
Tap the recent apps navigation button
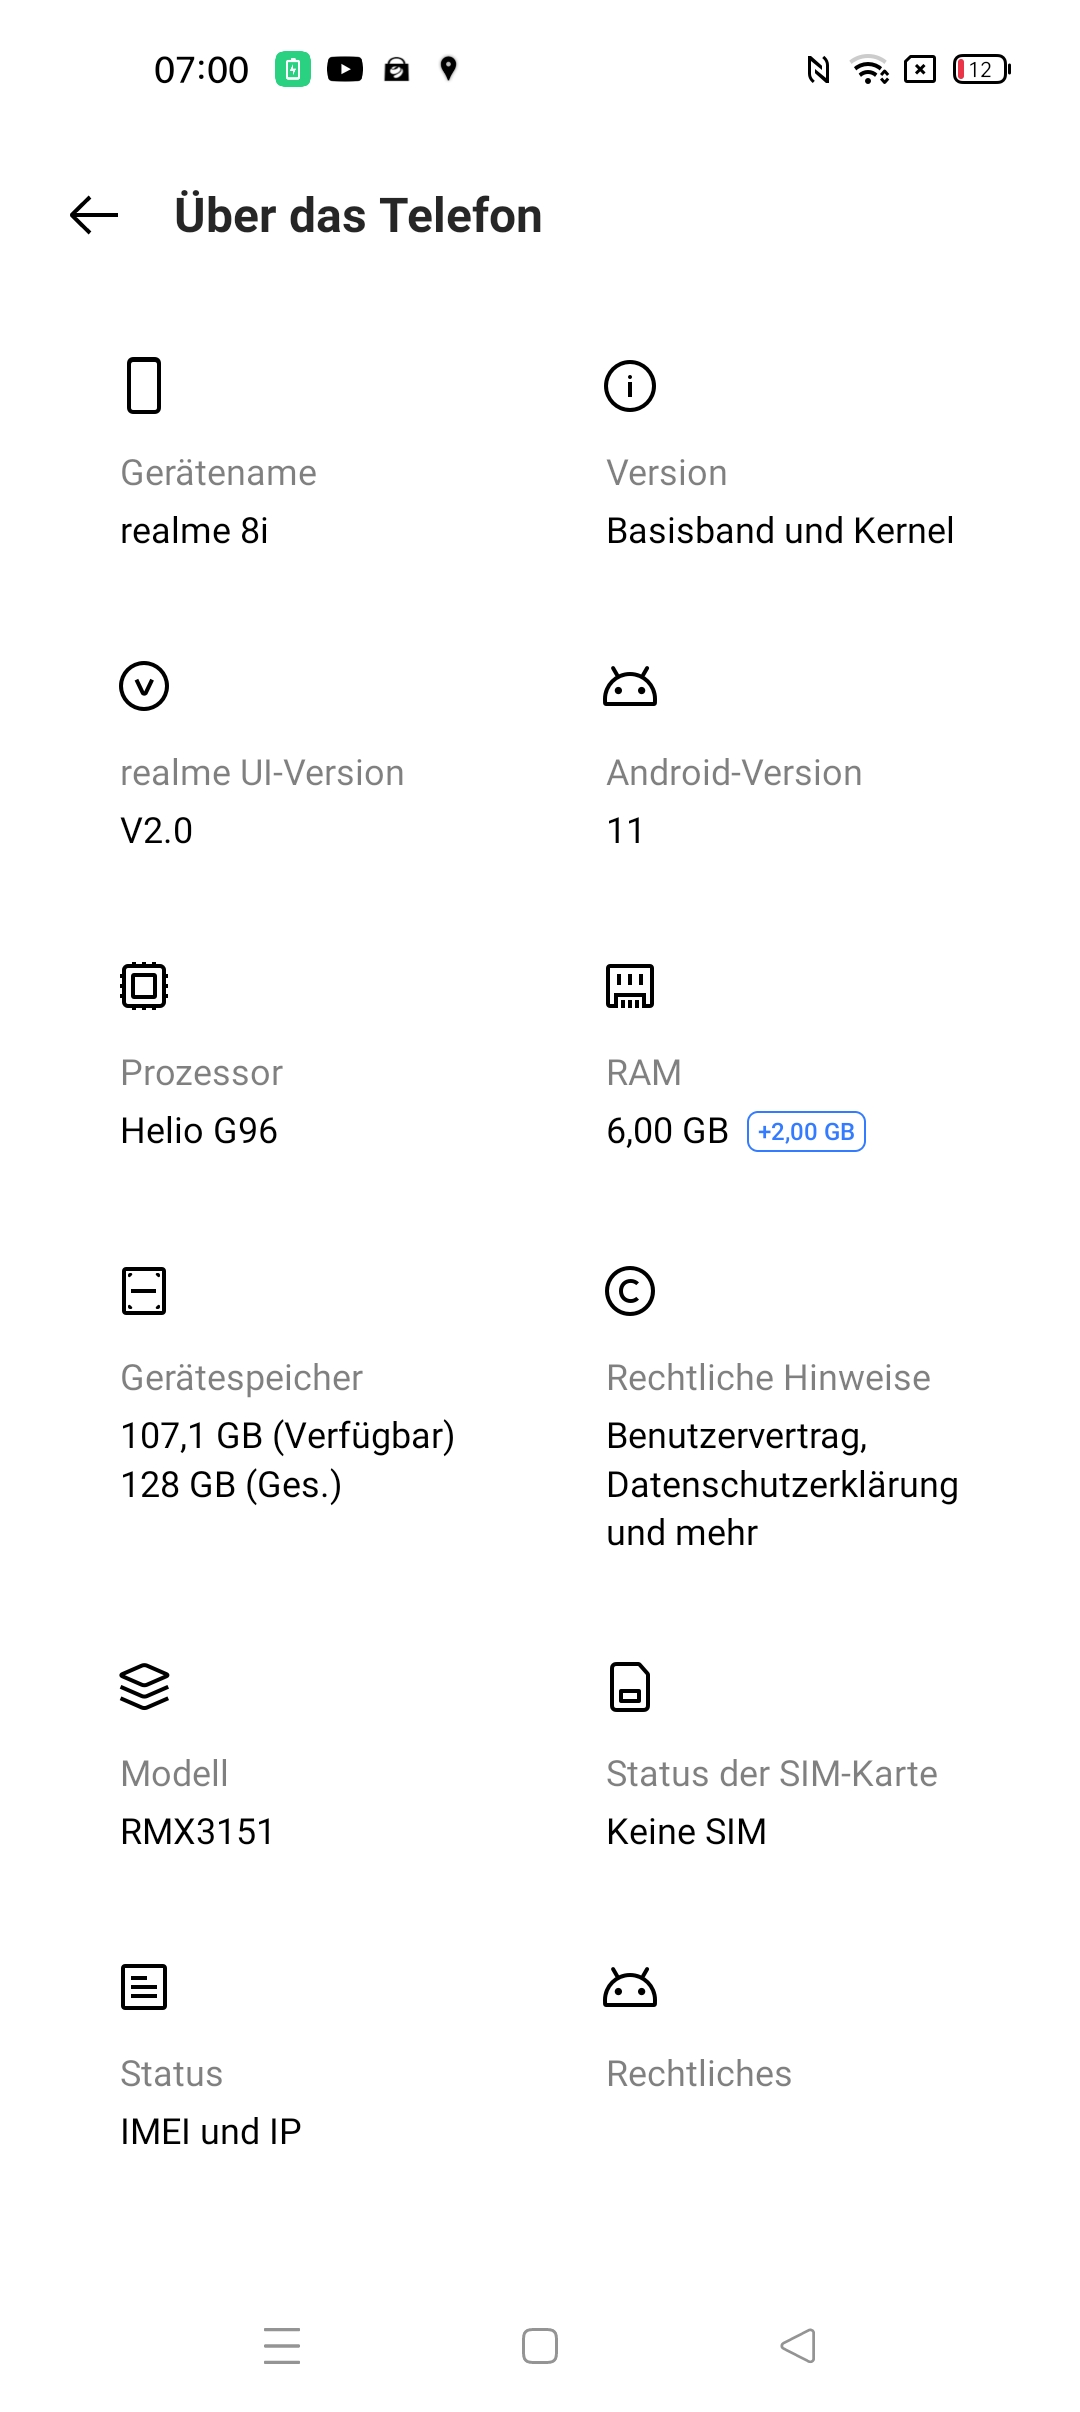pos(282,2346)
